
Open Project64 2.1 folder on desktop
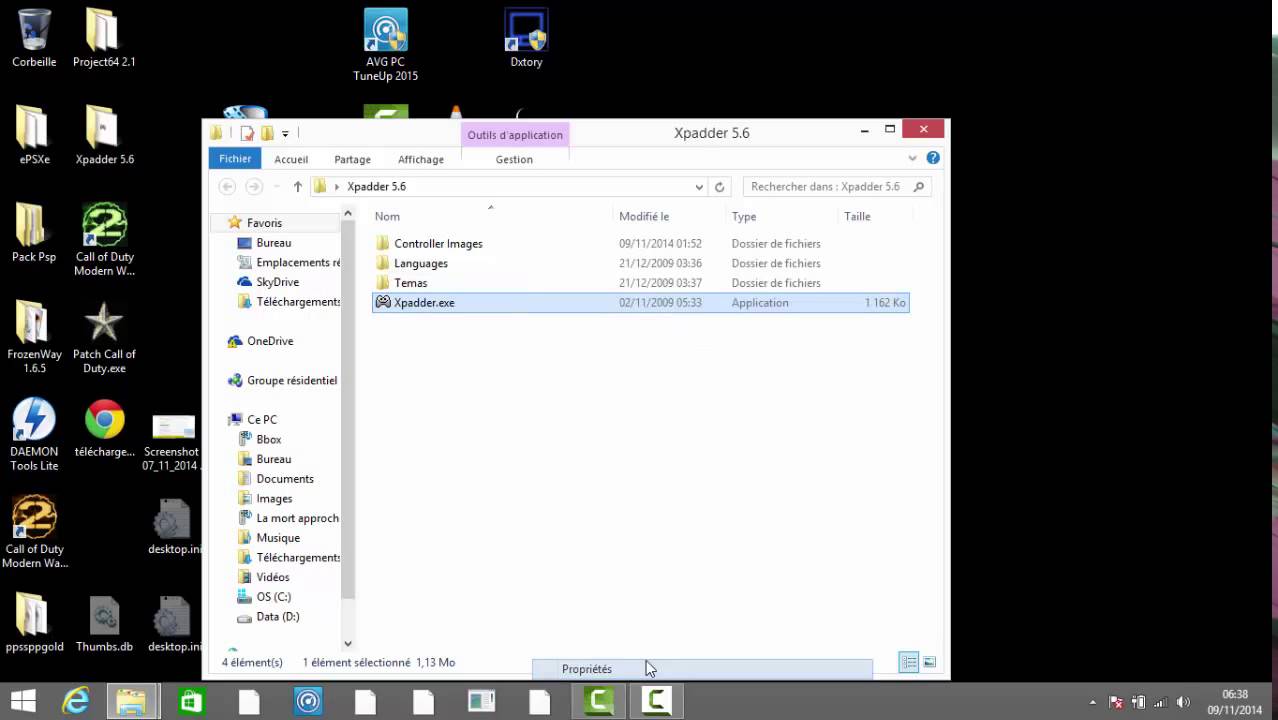point(103,38)
